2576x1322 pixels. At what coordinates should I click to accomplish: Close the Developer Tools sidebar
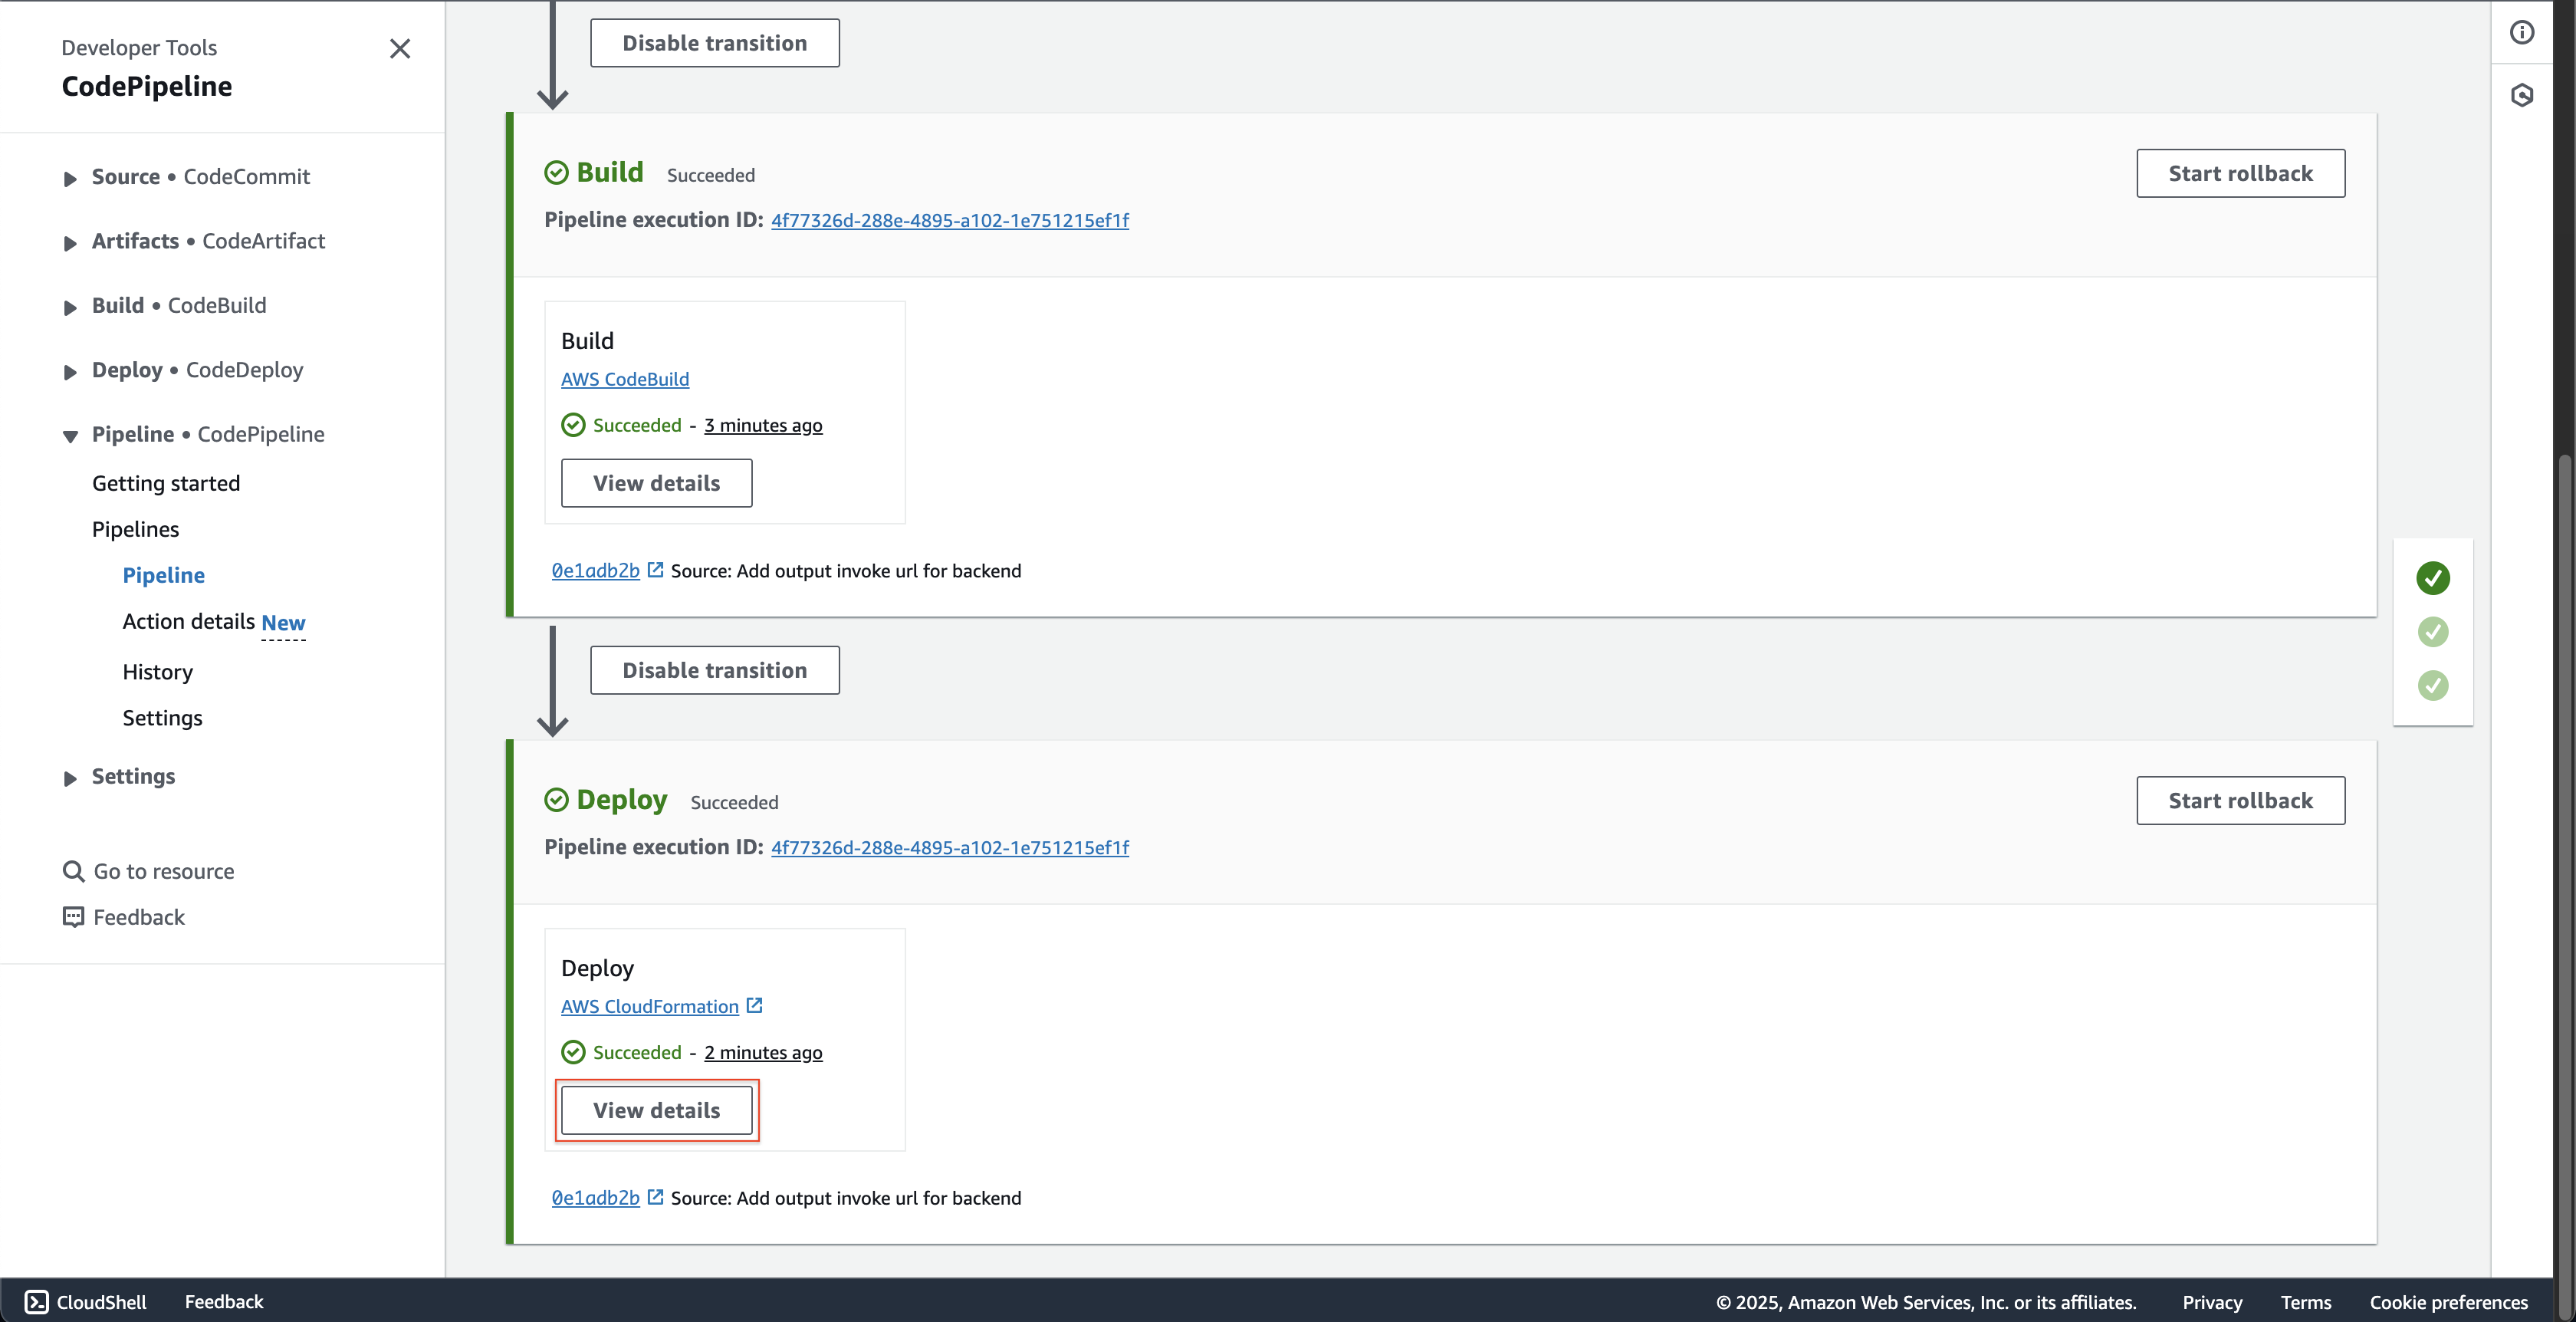point(400,48)
